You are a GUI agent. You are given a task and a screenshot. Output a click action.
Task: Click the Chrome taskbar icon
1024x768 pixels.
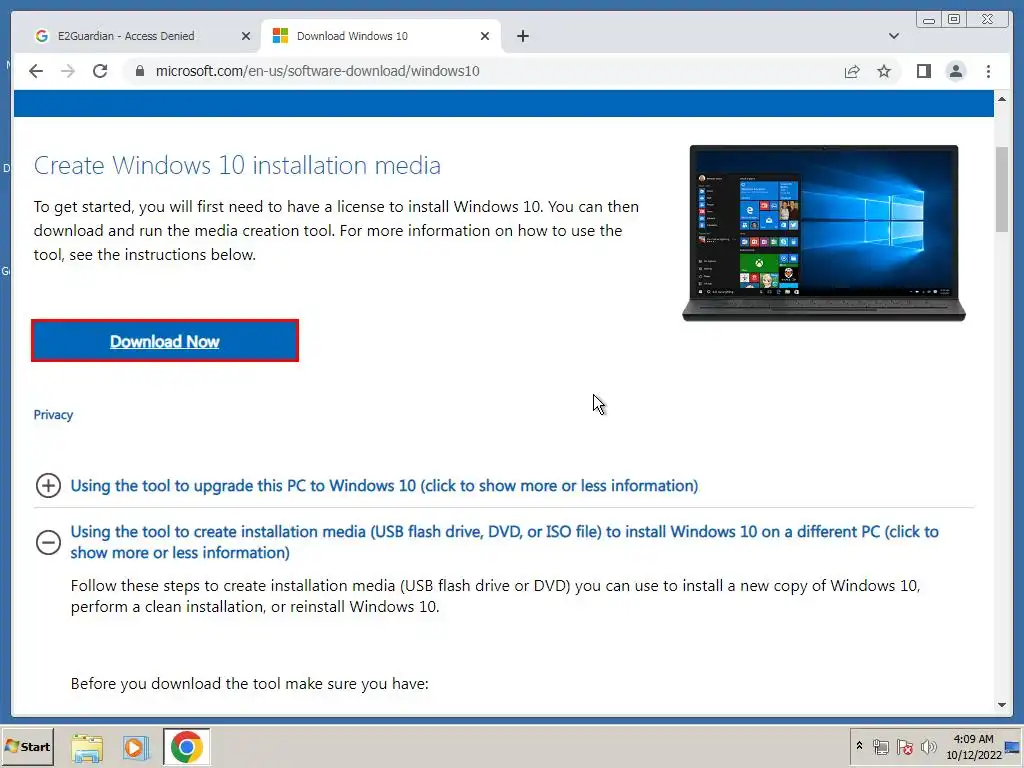187,747
